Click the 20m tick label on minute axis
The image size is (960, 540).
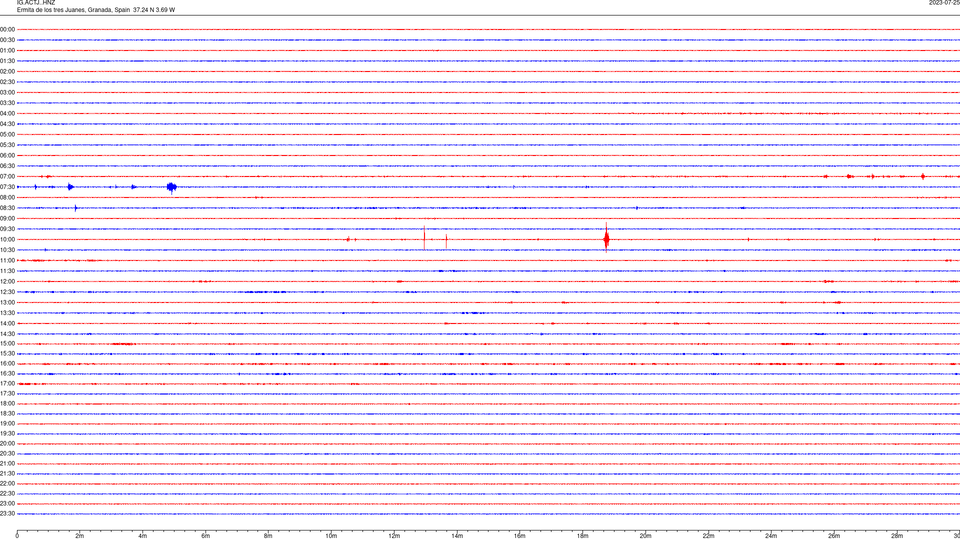pos(645,536)
